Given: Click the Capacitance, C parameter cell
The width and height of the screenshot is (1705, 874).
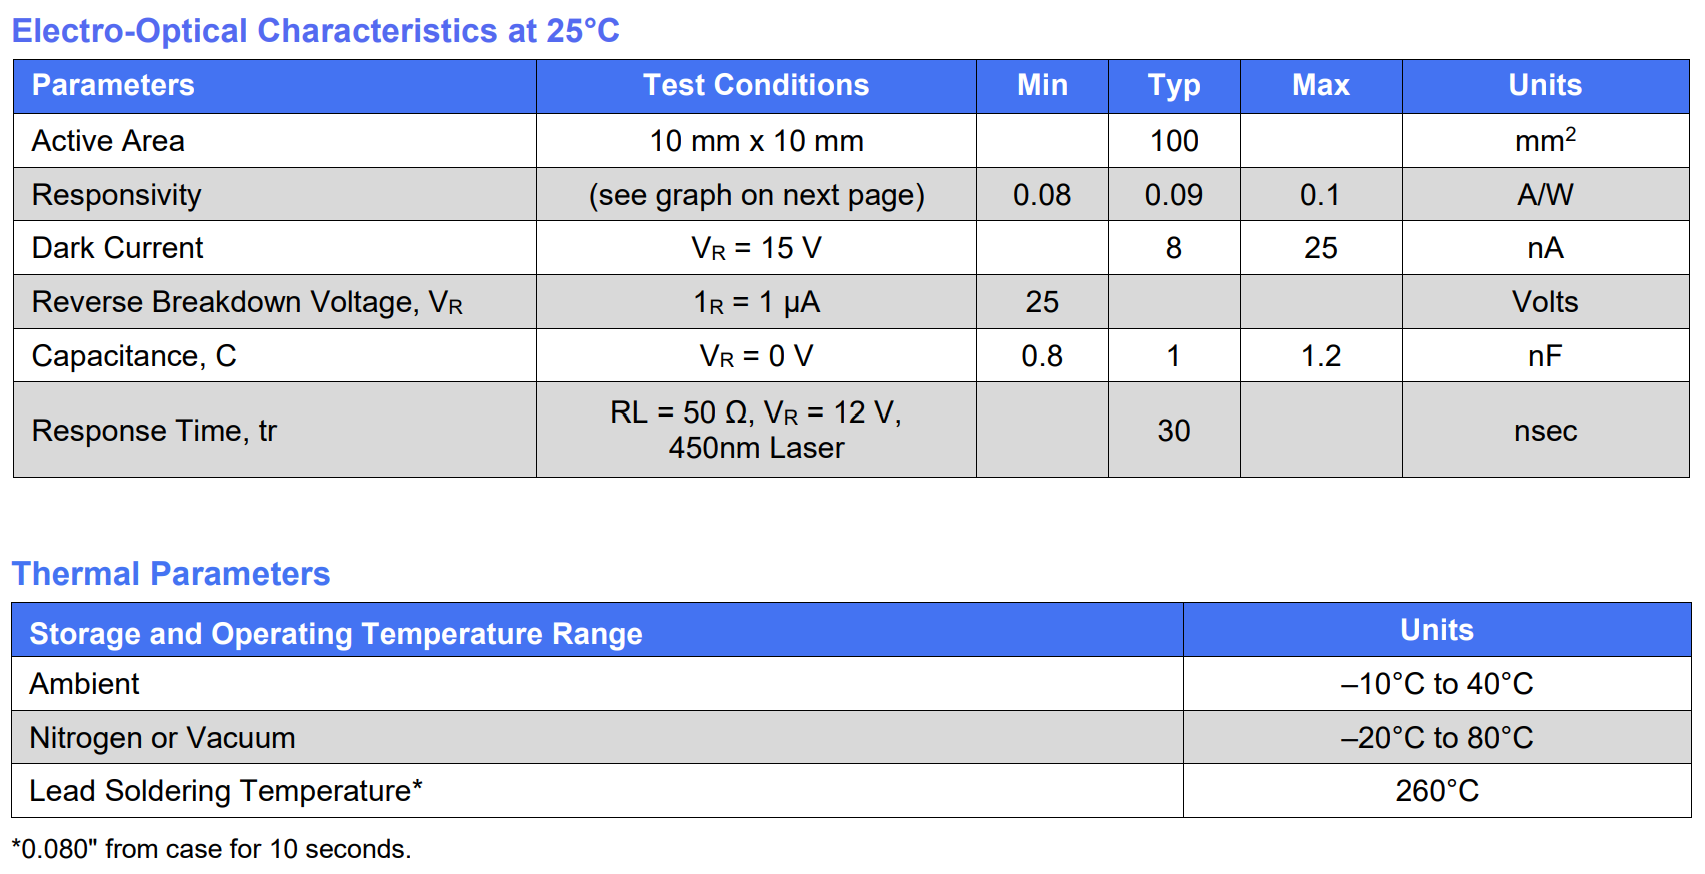Looking at the screenshot, I should point(134,356).
